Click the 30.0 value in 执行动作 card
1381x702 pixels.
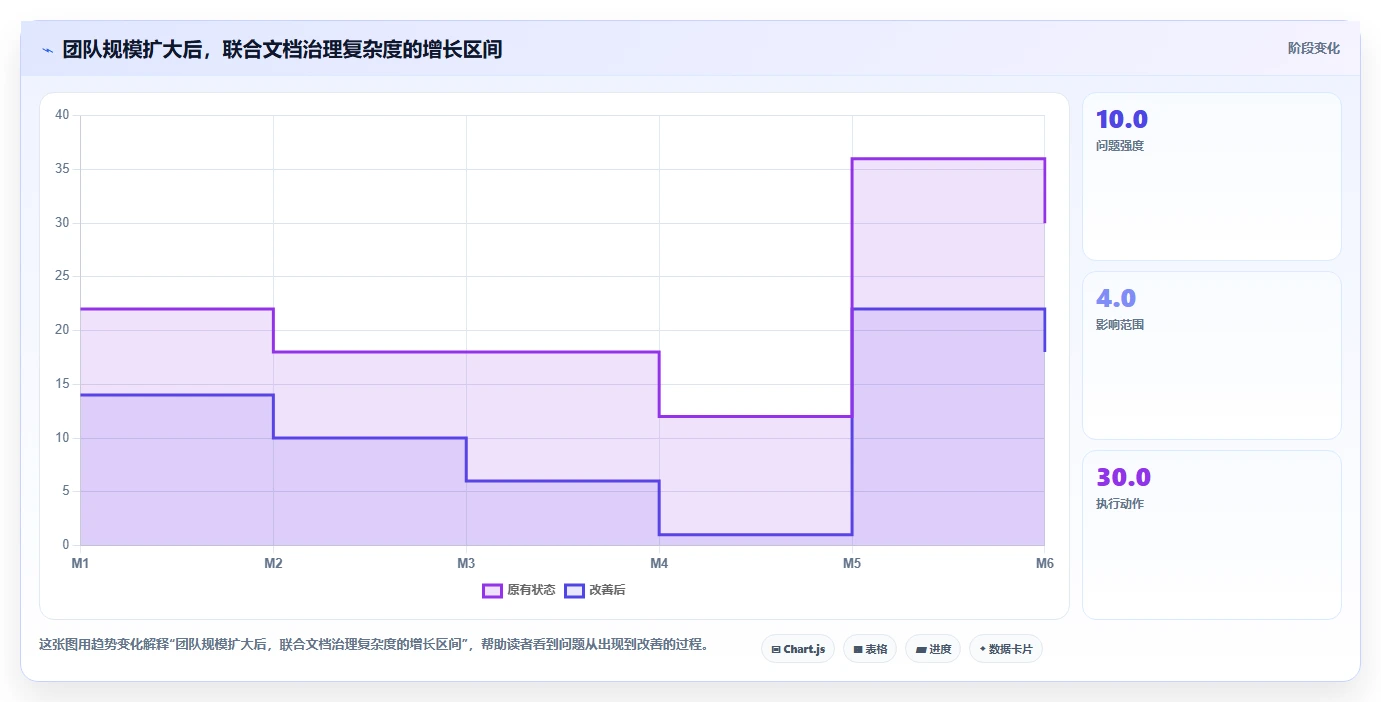pos(1122,477)
